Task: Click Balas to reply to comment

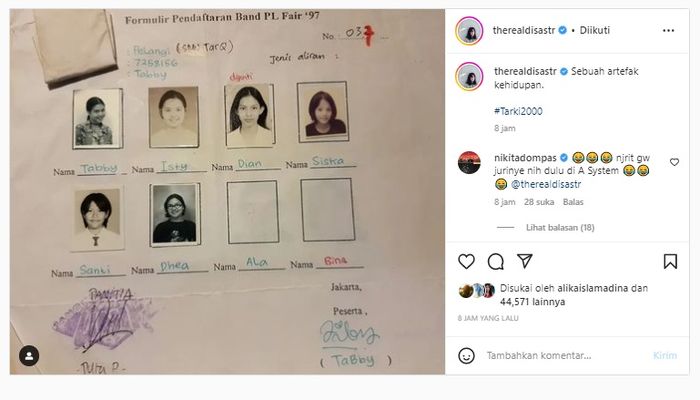Action: click(573, 202)
